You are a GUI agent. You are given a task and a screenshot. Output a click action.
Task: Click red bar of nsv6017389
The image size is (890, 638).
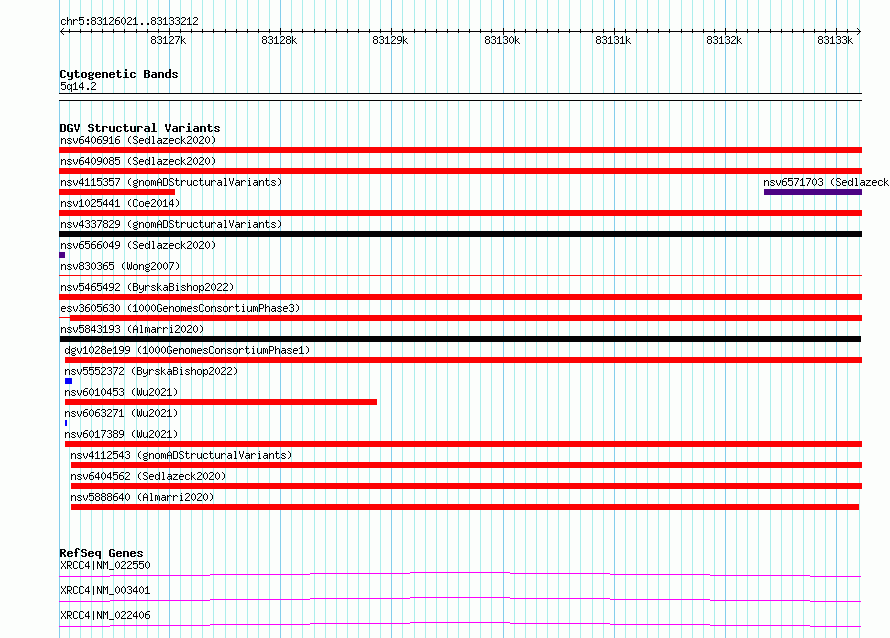463,444
